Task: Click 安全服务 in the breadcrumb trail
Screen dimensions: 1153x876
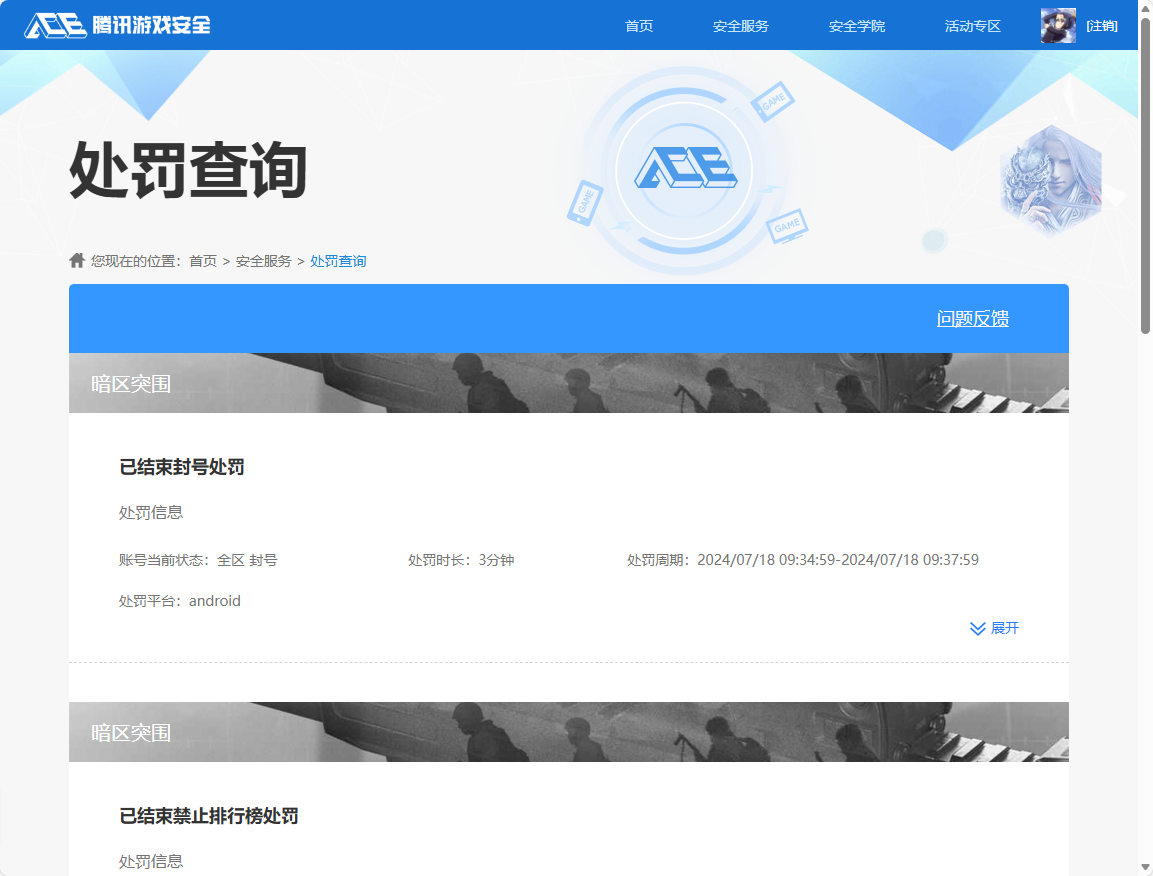Action: 262,260
